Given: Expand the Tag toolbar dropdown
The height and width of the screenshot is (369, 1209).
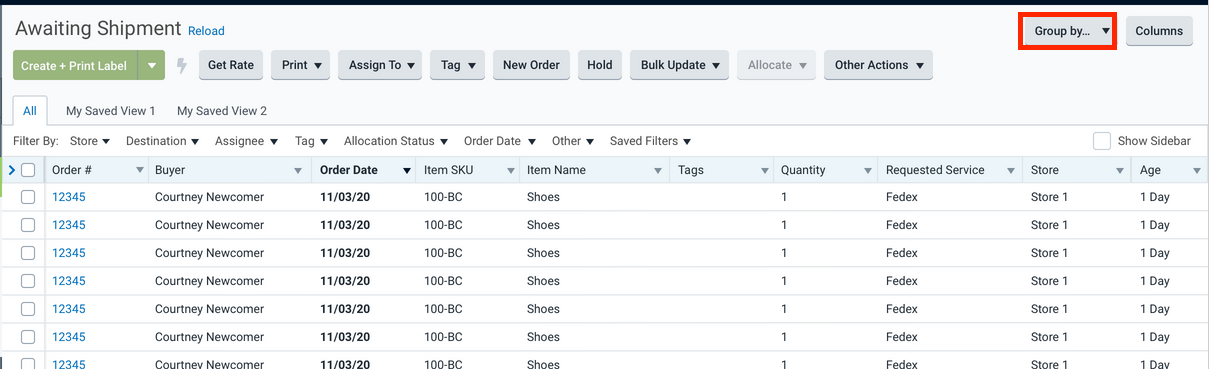Looking at the screenshot, I should pyautogui.click(x=458, y=65).
